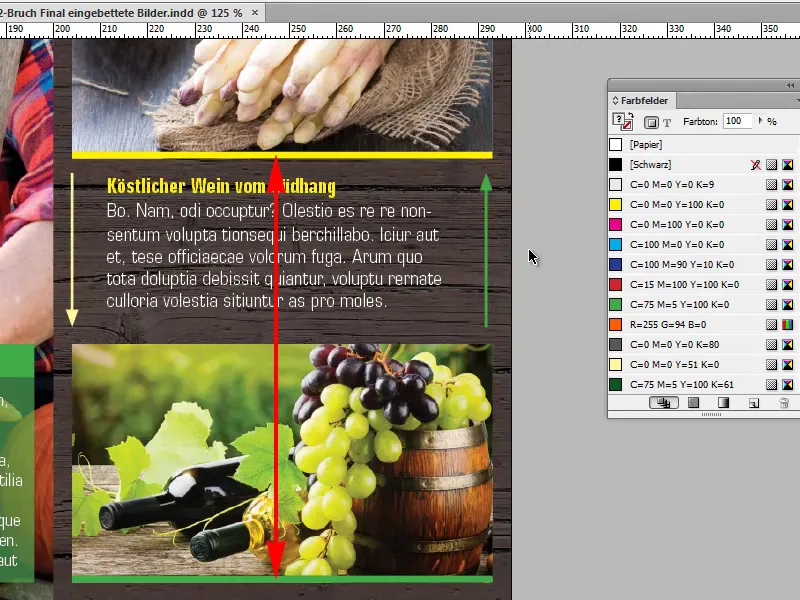Open the Farbton tint dropdown arrow
Viewport: 800px width, 600px height.
pos(760,121)
